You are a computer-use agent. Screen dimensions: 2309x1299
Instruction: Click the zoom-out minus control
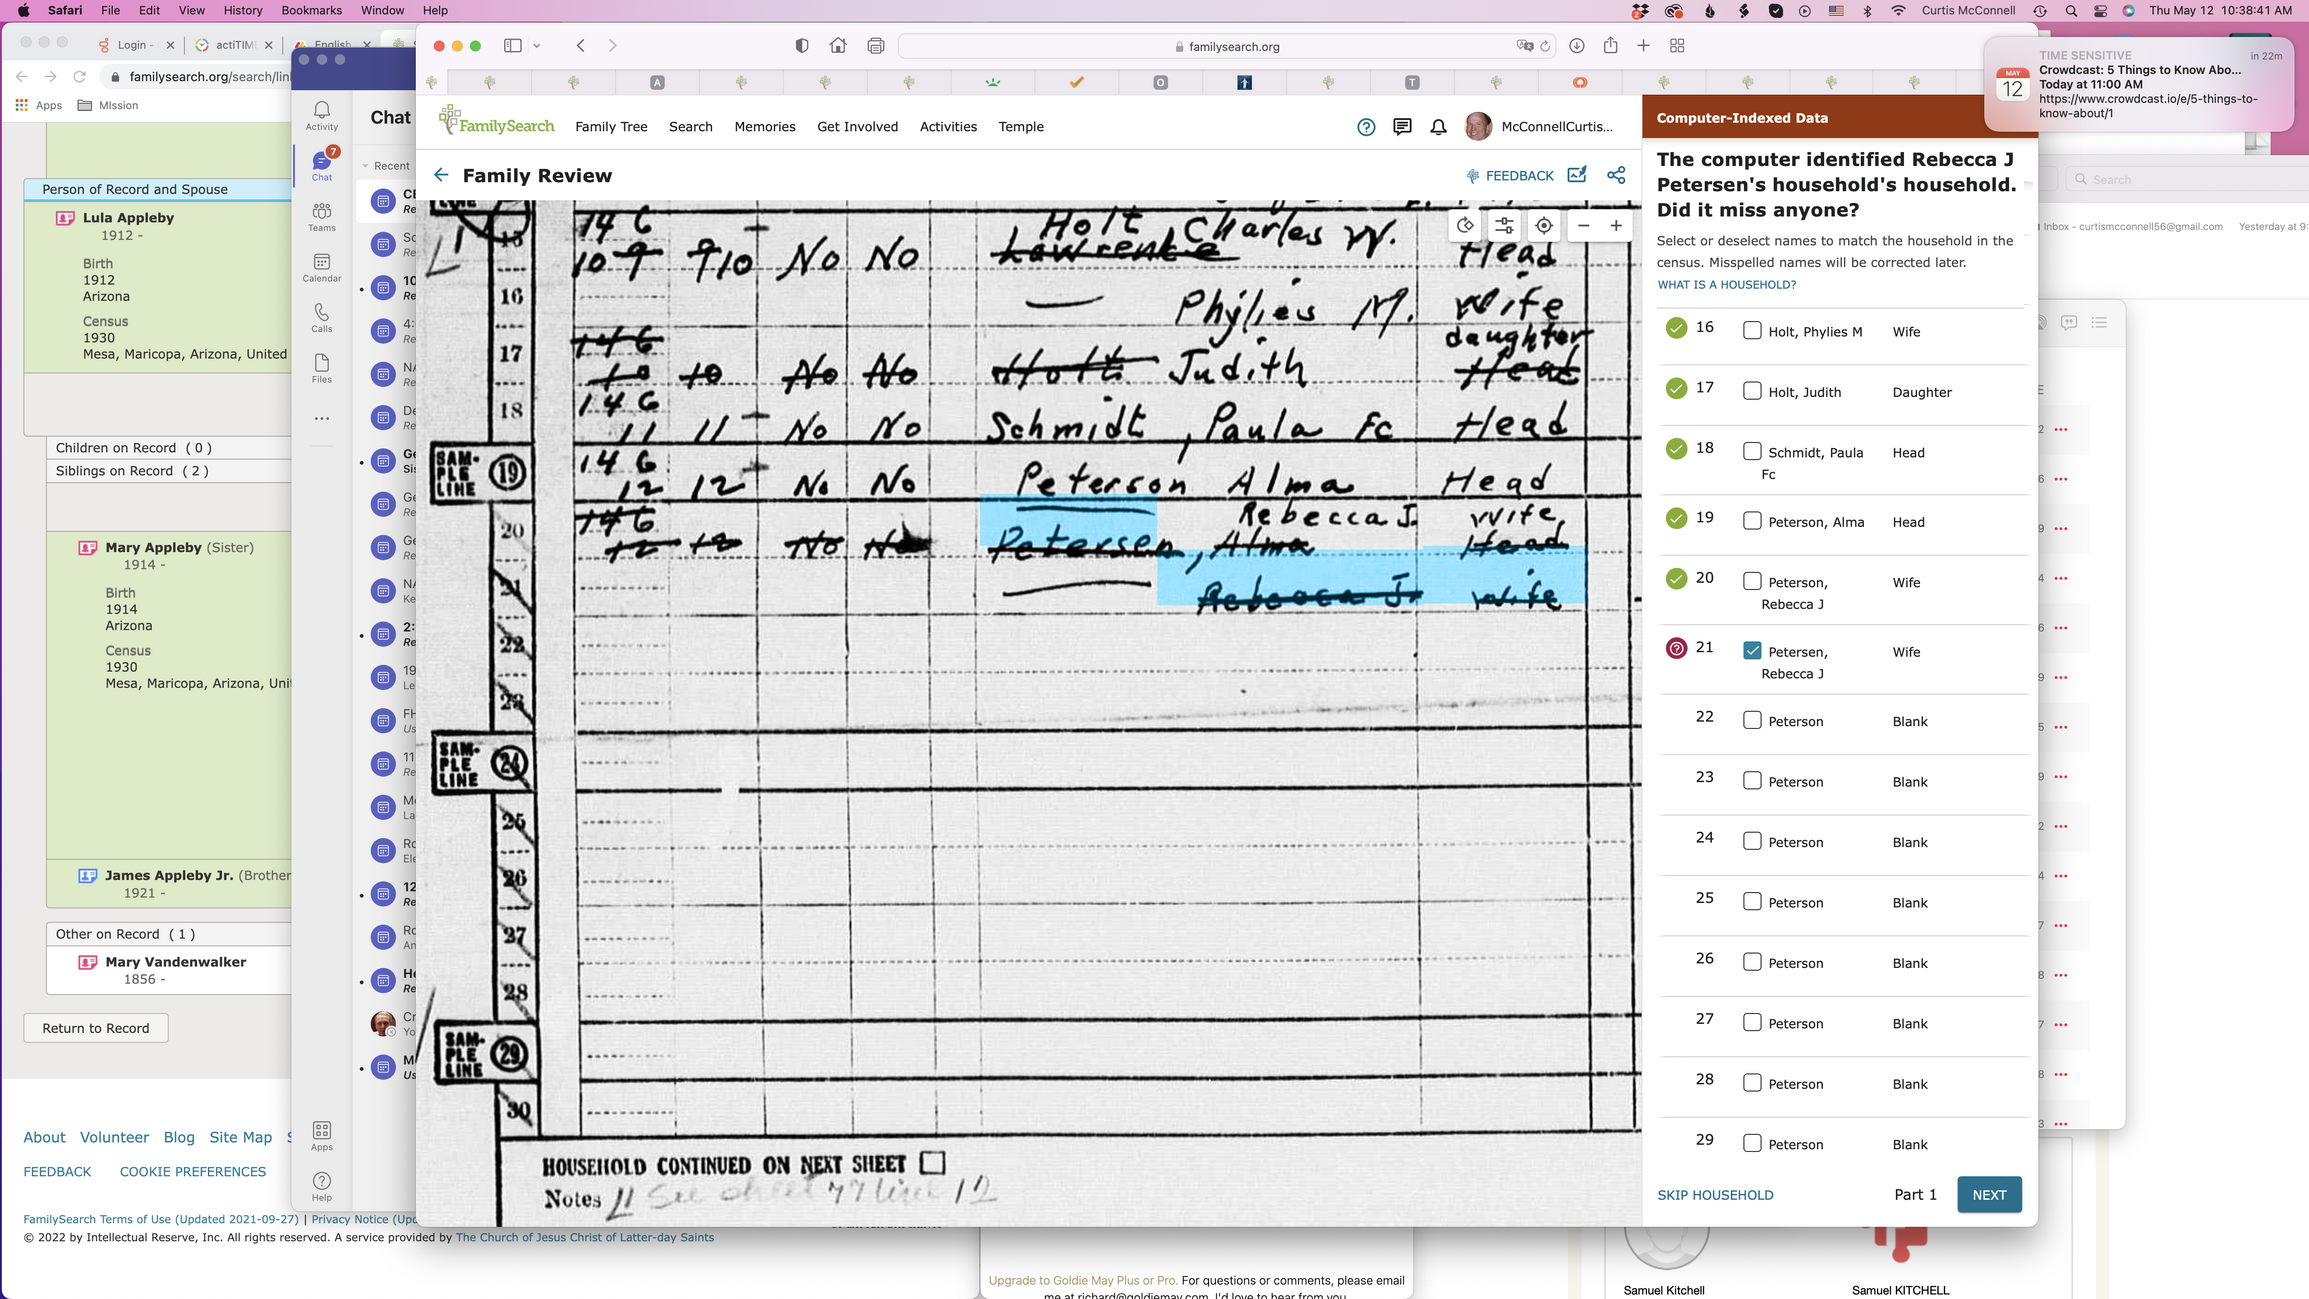click(1583, 226)
